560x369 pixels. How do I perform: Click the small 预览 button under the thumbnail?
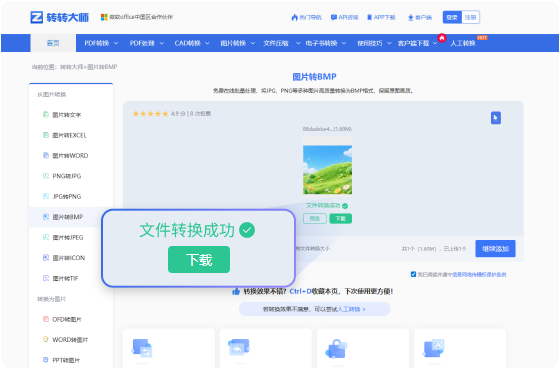pos(315,219)
